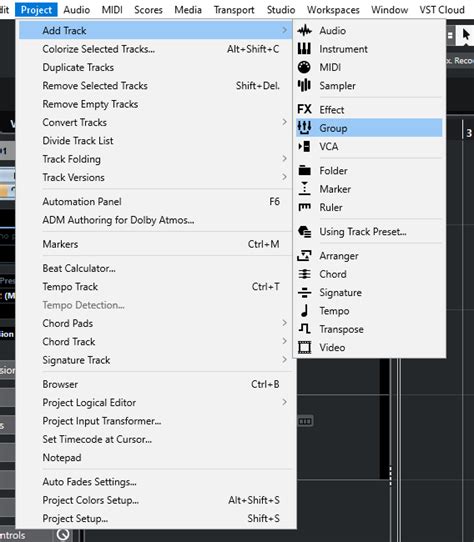Image resolution: width=474 pixels, height=542 pixels.
Task: Open Project Setup
Action: (157, 518)
